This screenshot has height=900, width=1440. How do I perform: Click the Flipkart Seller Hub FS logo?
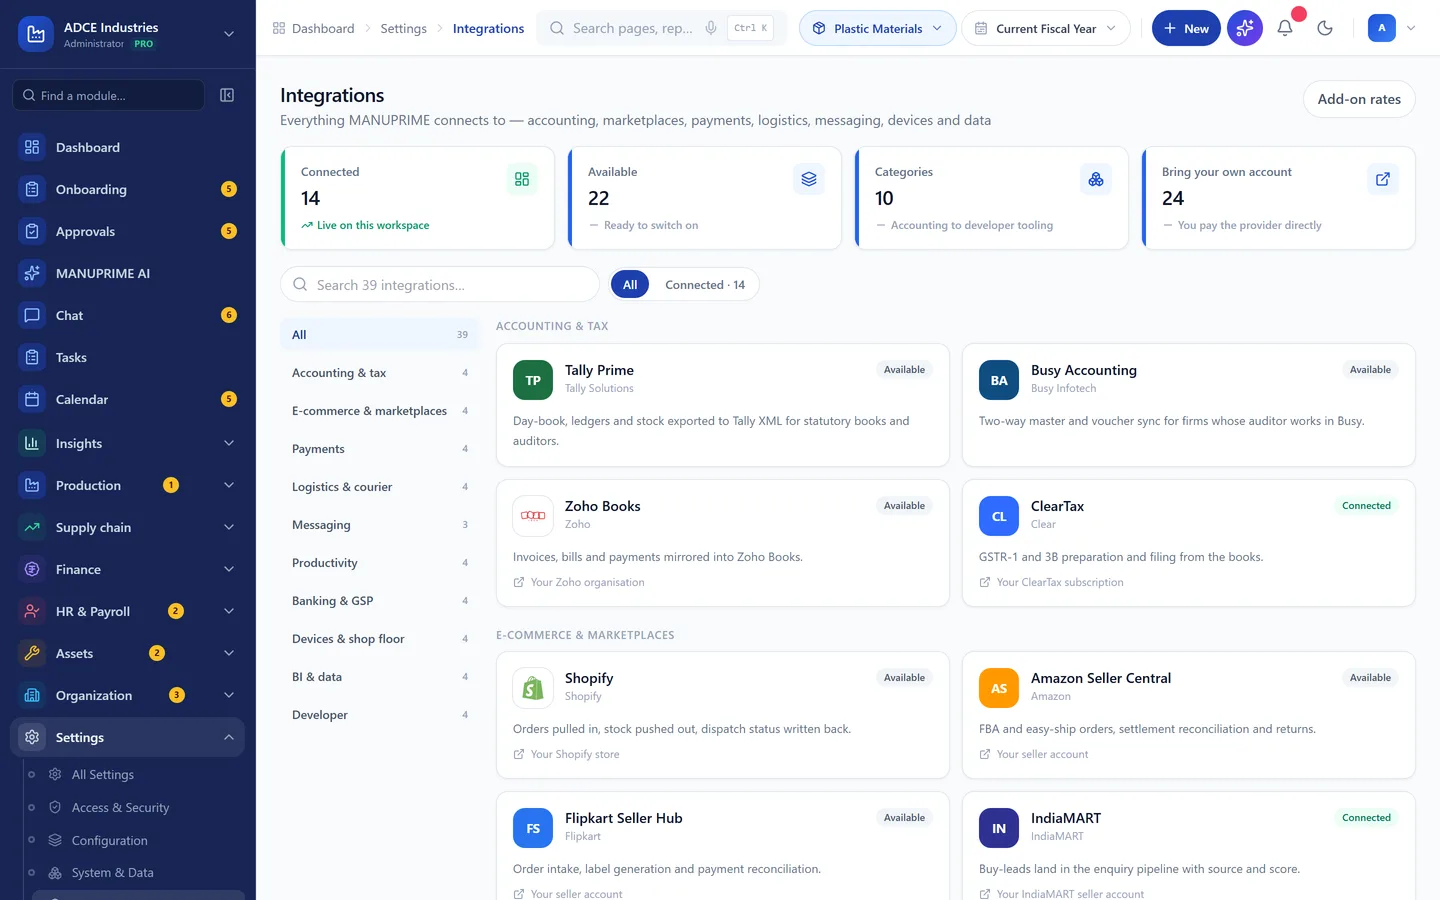point(533,828)
